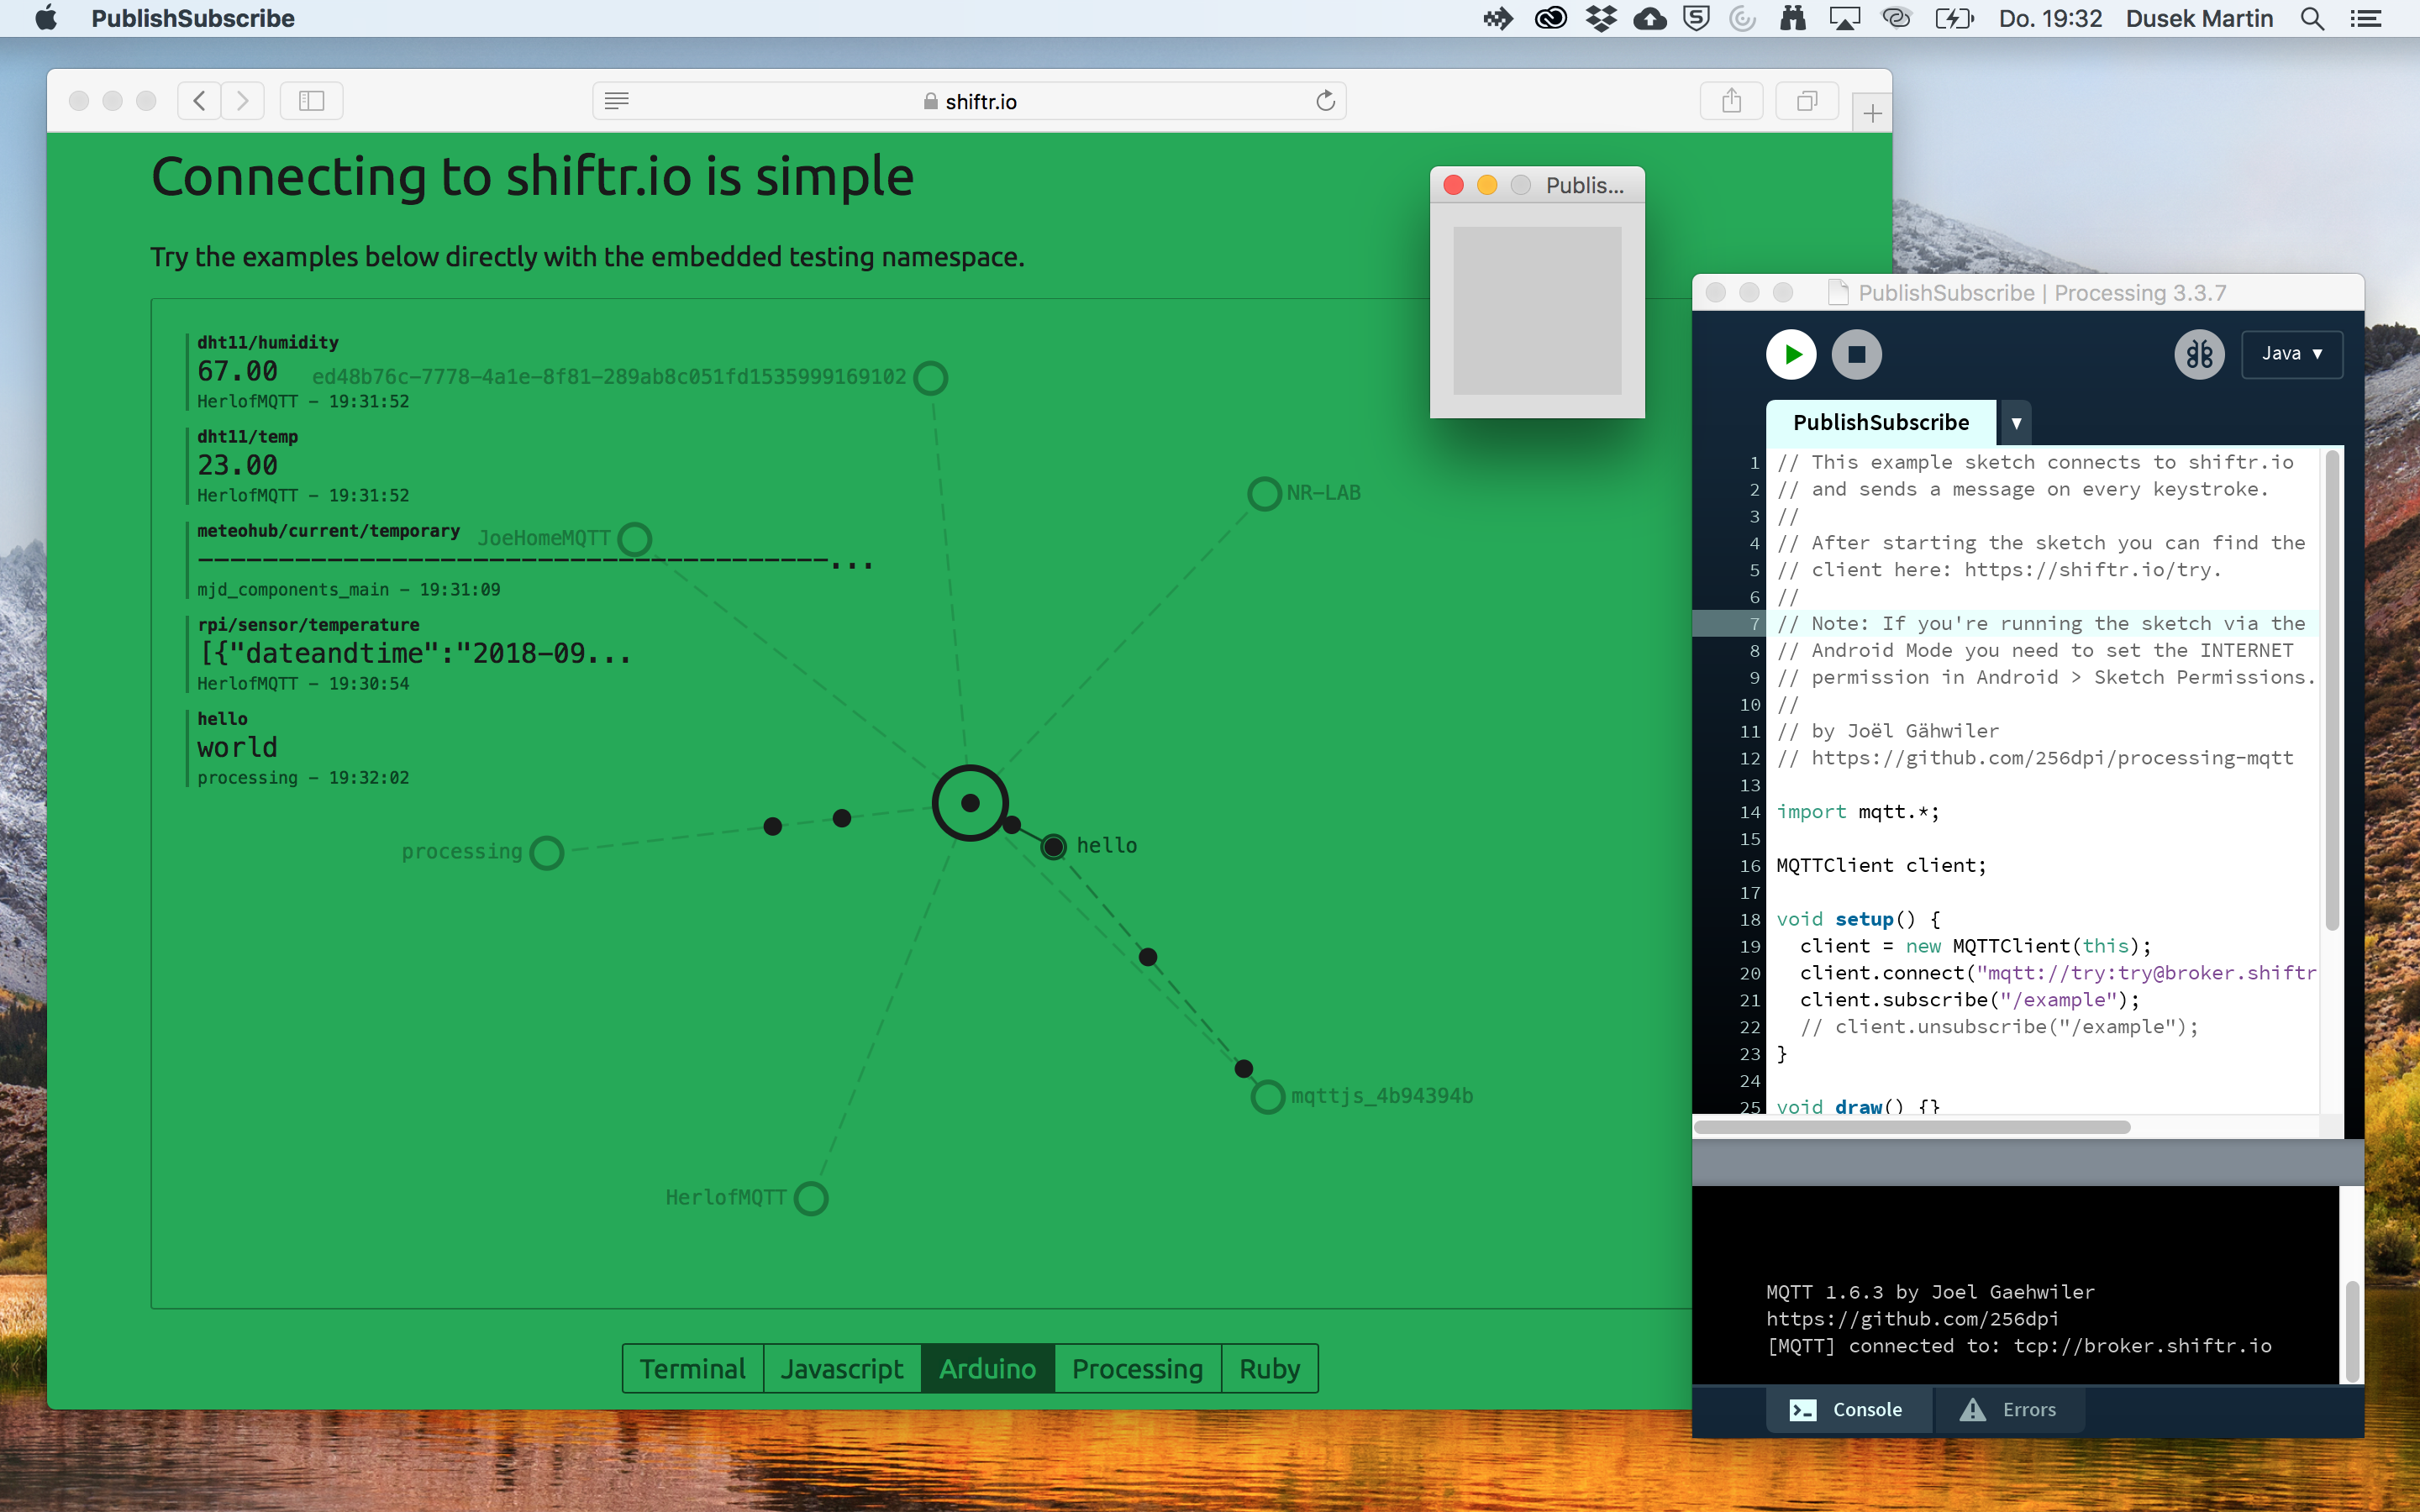Go forward in Safari history
This screenshot has height=1512, width=2420.
click(243, 101)
